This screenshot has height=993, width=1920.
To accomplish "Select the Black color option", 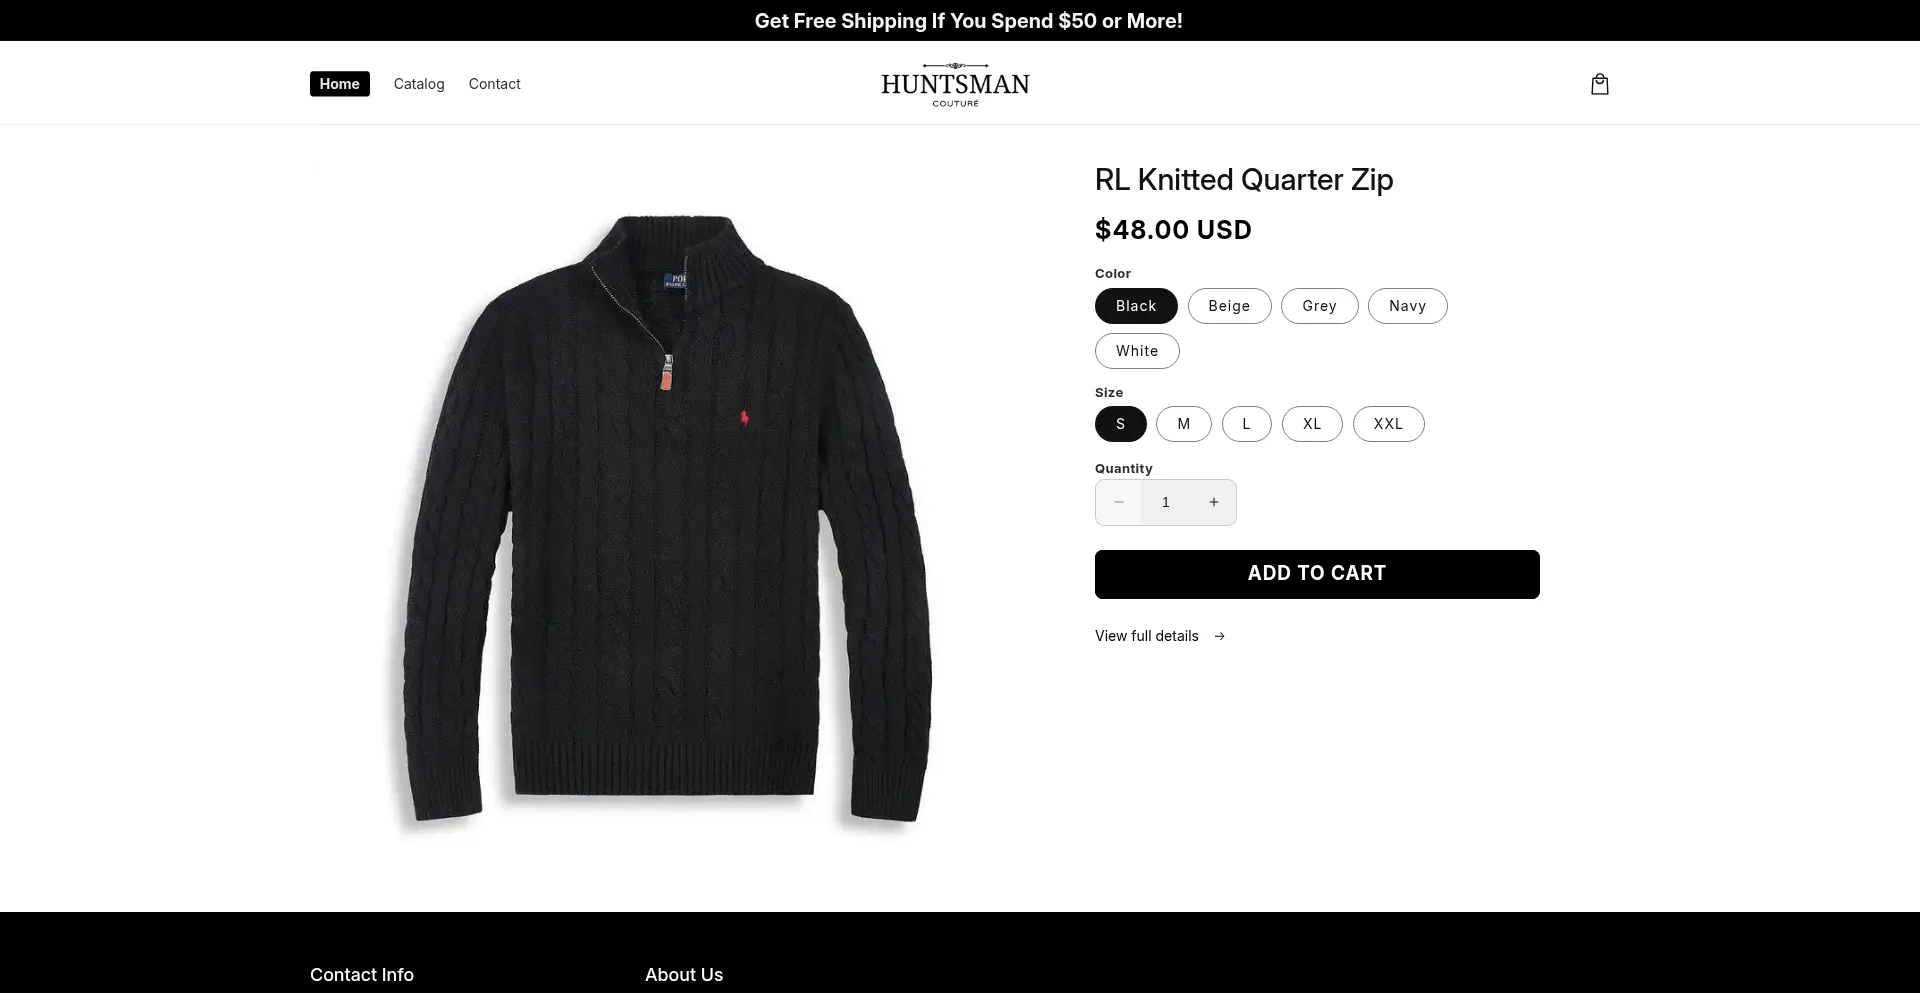I will pyautogui.click(x=1136, y=306).
